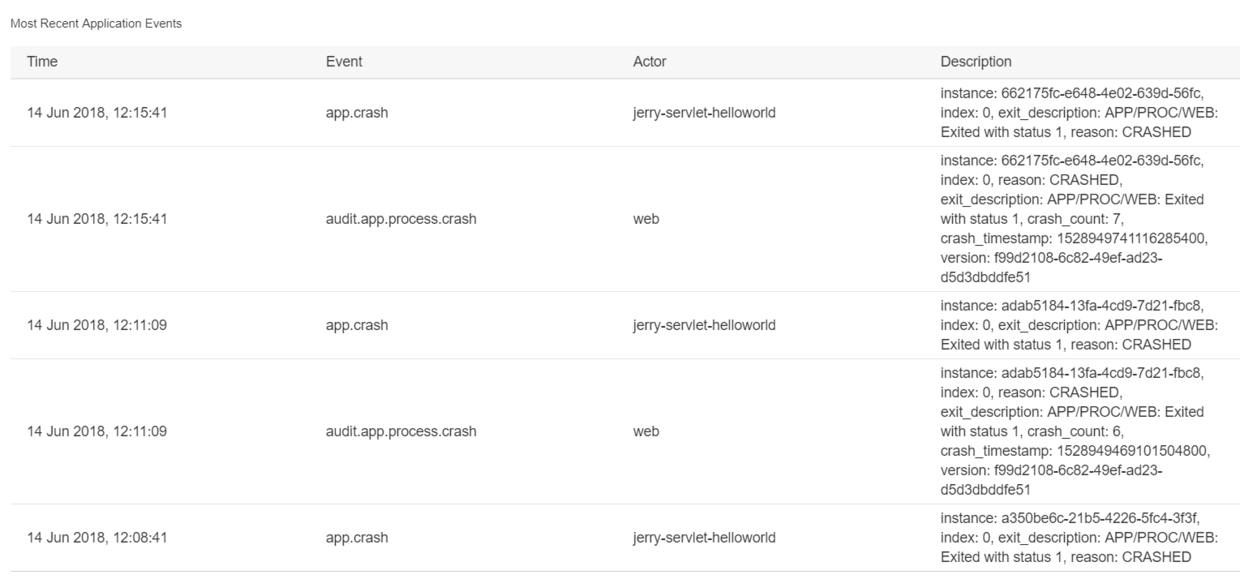Select the audit.app.process.crash event at 12:15:41

click(401, 219)
